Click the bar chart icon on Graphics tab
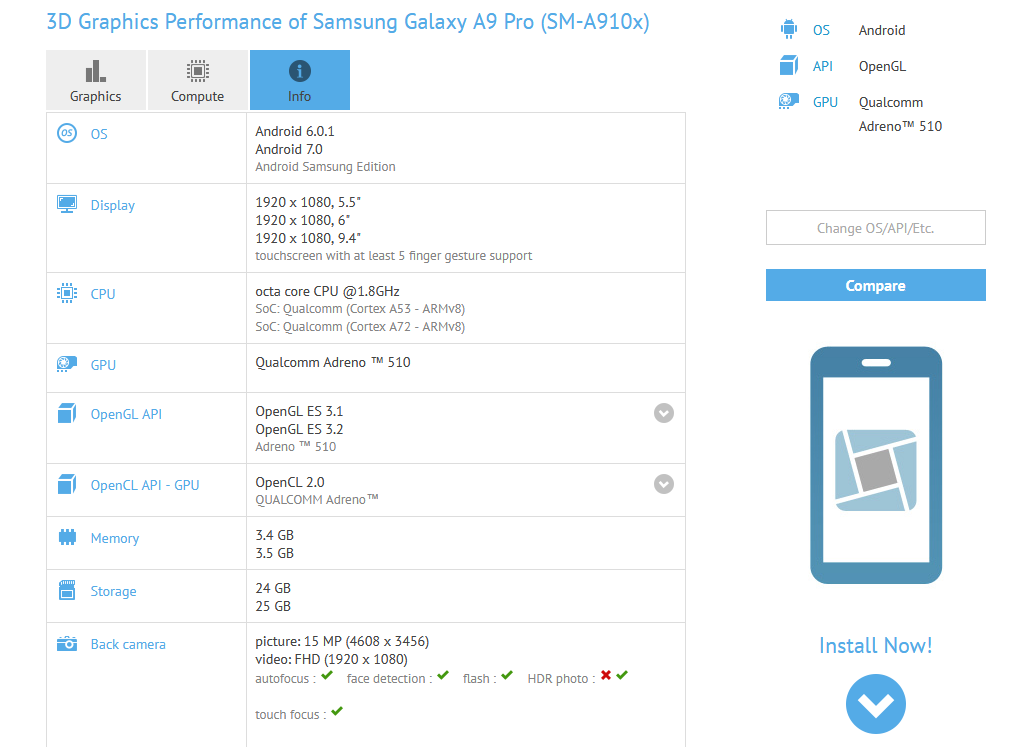This screenshot has width=1022, height=747. click(96, 71)
